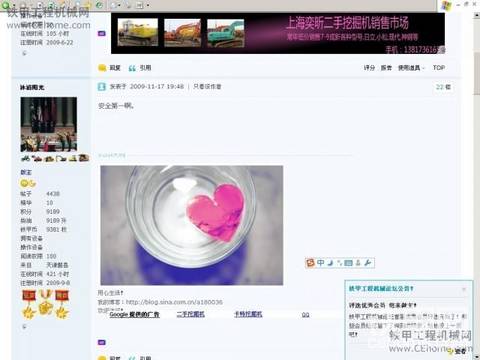480x360 pixels.
Task: Click the left red medal badge
Action: pyautogui.click(x=29, y=304)
